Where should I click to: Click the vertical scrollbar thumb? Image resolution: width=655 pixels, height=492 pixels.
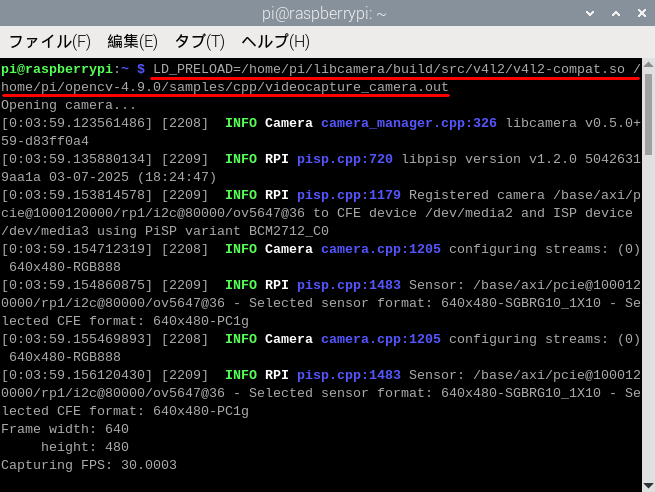click(x=648, y=114)
